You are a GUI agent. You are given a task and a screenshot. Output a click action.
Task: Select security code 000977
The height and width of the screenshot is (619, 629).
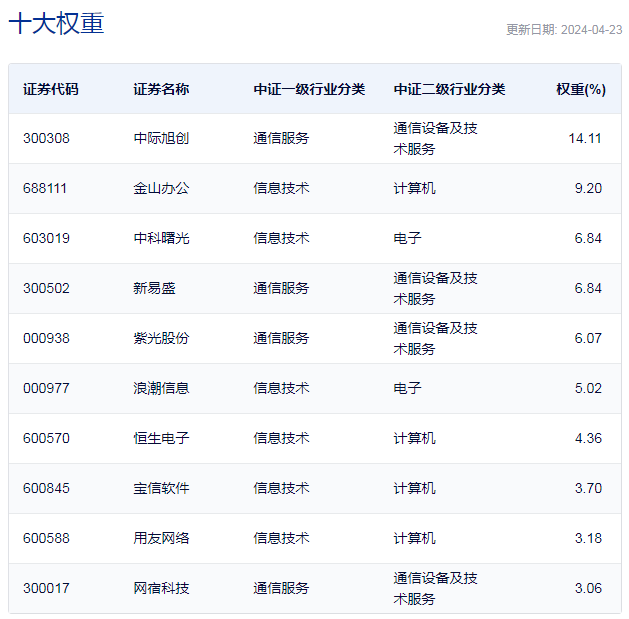(x=46, y=388)
